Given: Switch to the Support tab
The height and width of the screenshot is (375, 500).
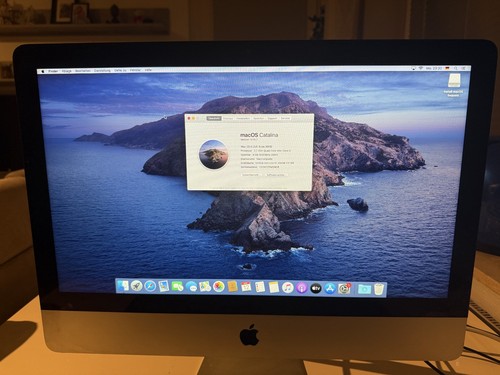Looking at the screenshot, I should 272,118.
